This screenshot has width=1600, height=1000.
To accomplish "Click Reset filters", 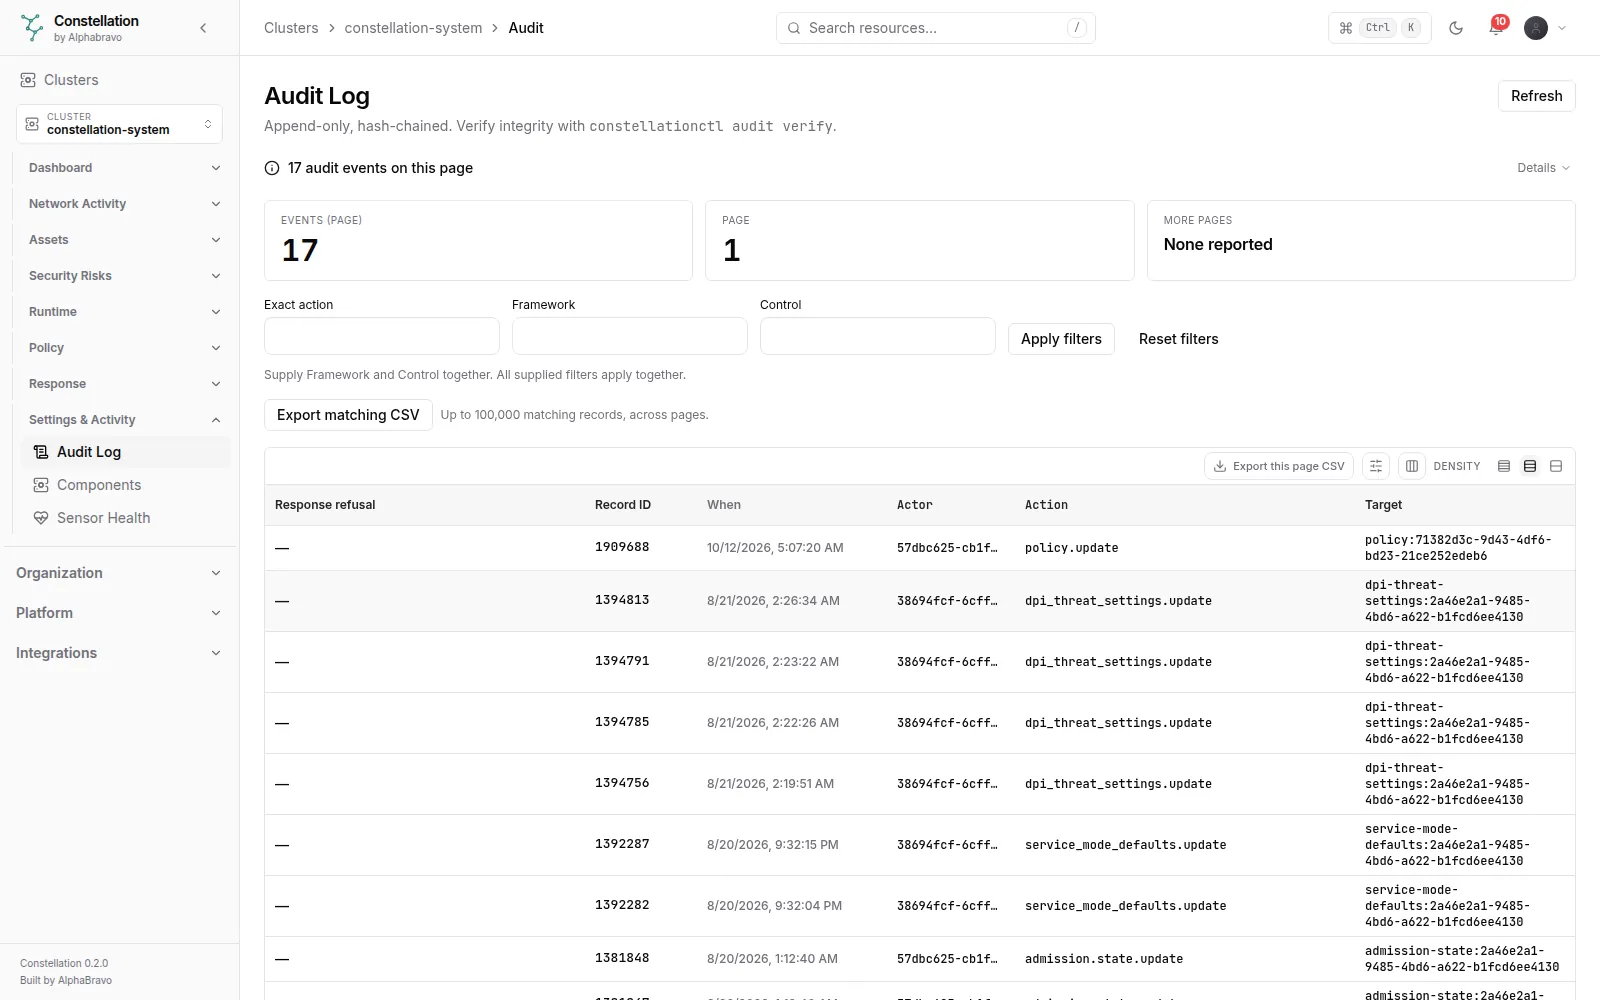I will pyautogui.click(x=1178, y=339).
